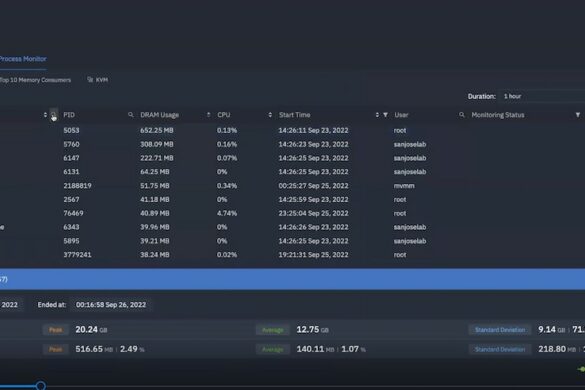
Task: Click the Average 140.11 MB value
Action: (x=315, y=349)
